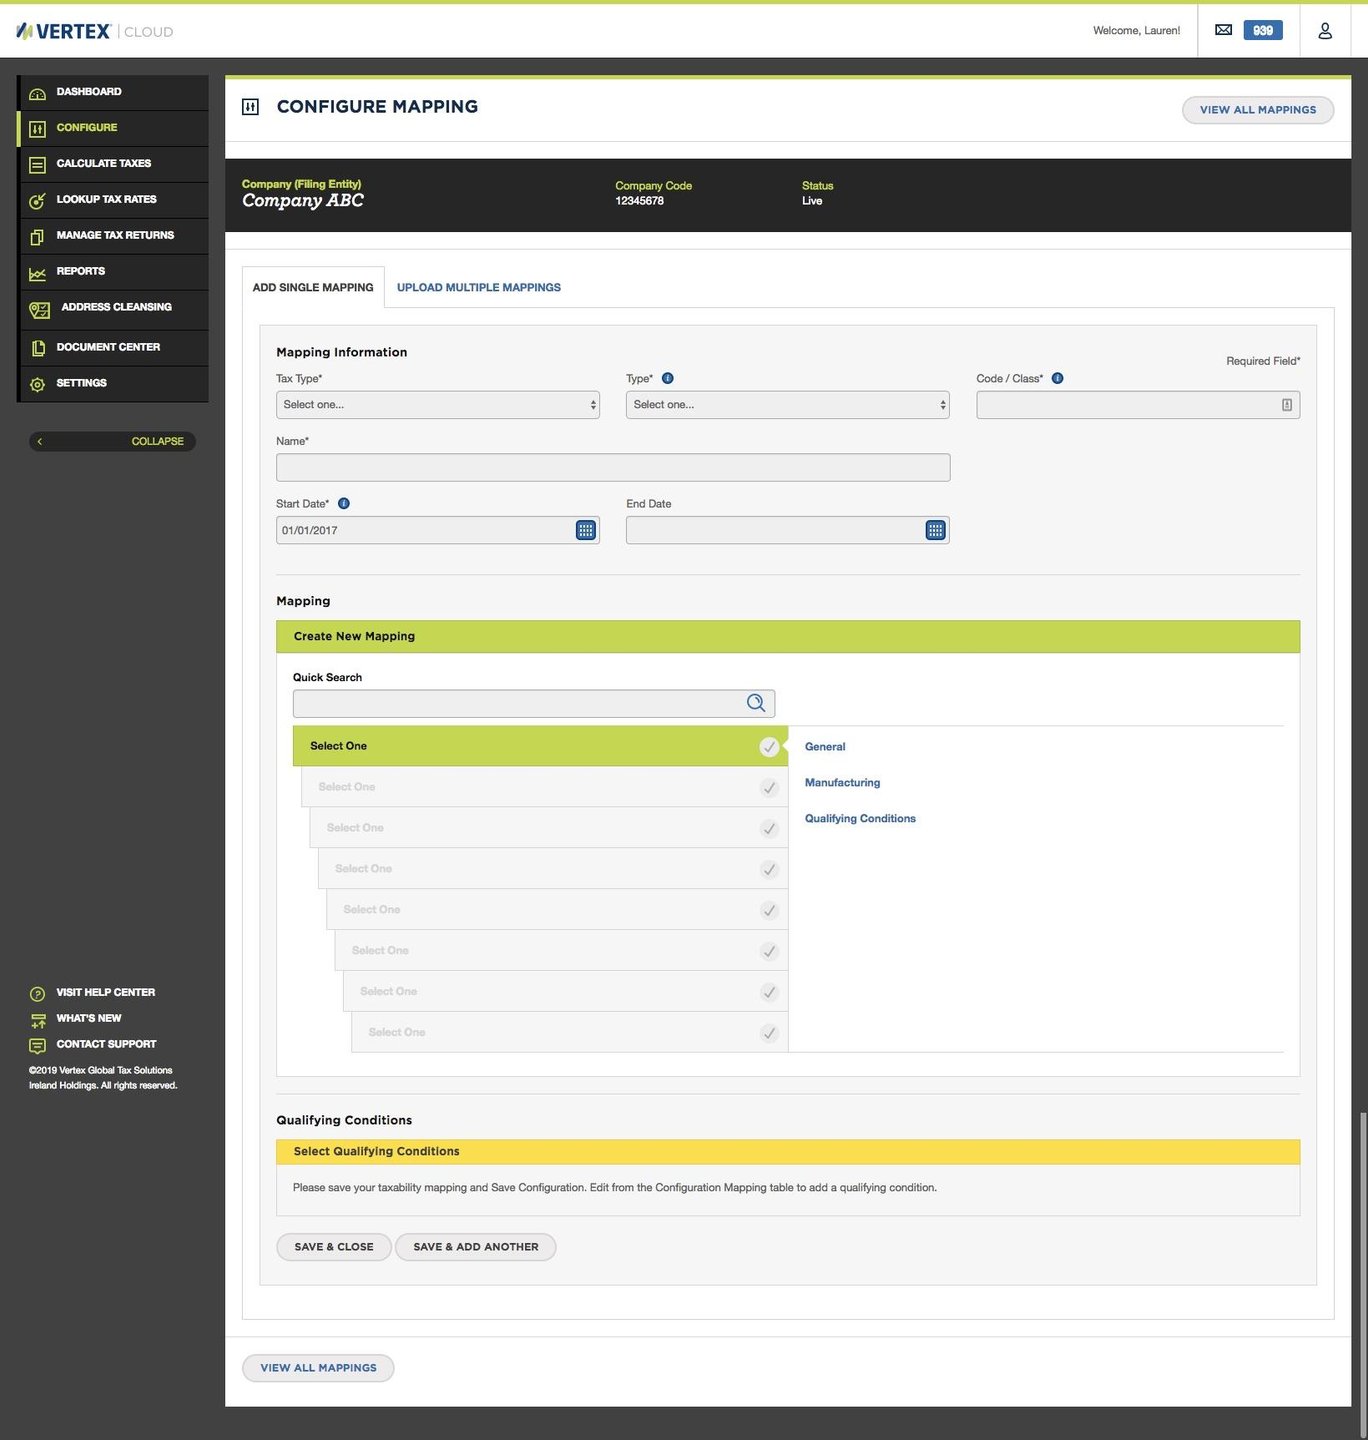1368x1440 pixels.
Task: Click the Calculate Taxes sidebar icon
Action: (37, 165)
